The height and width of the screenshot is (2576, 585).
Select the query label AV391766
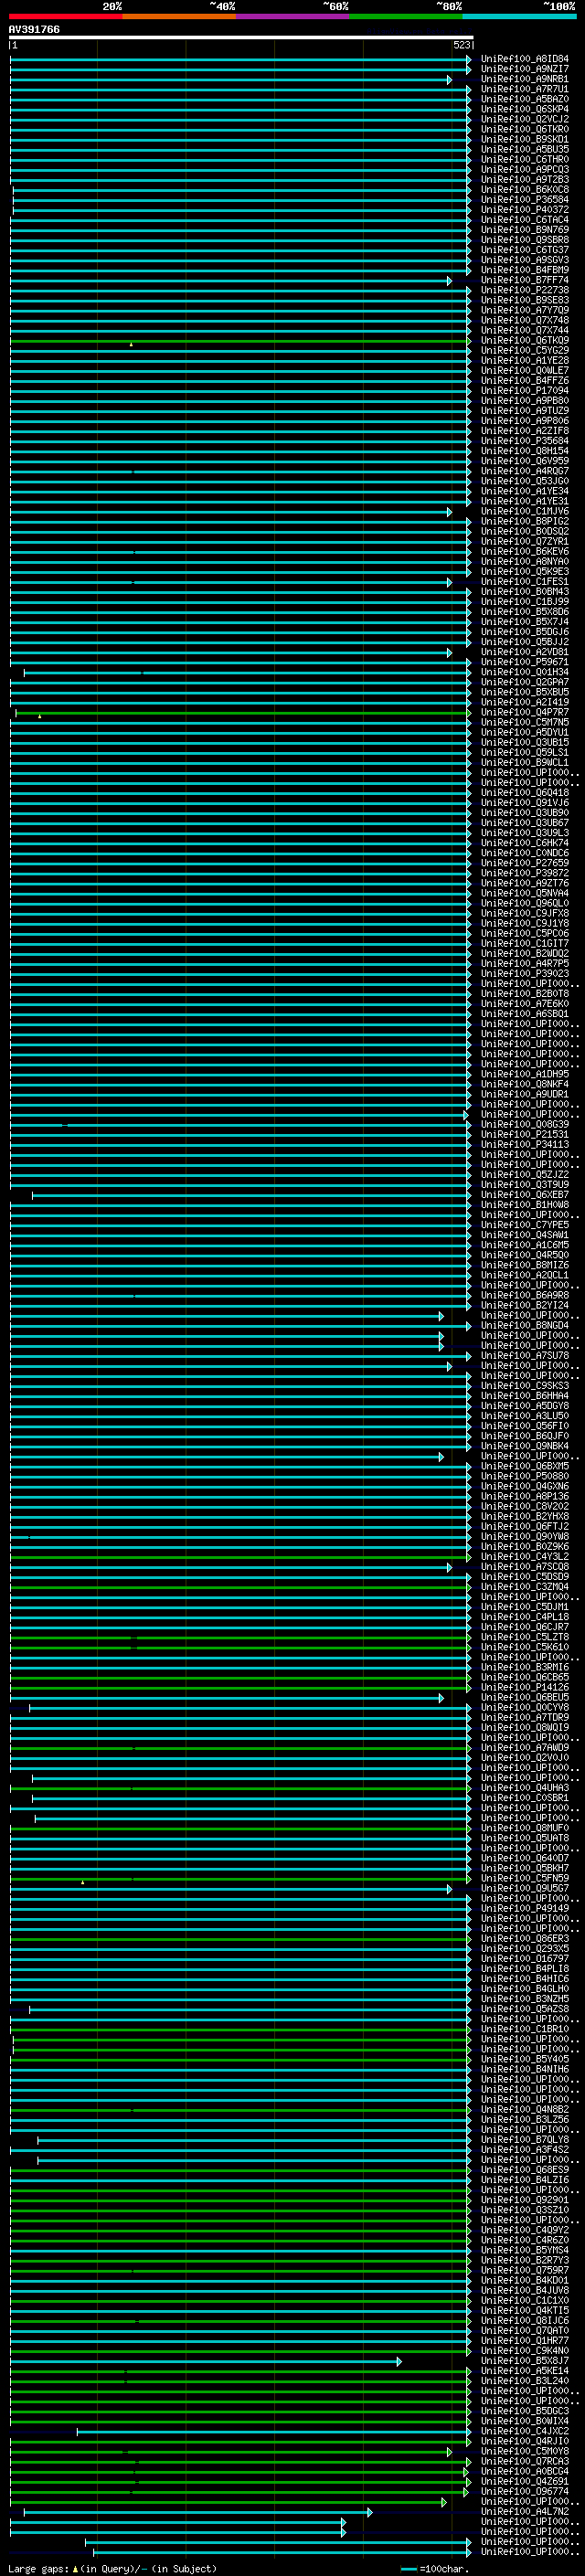coord(34,30)
